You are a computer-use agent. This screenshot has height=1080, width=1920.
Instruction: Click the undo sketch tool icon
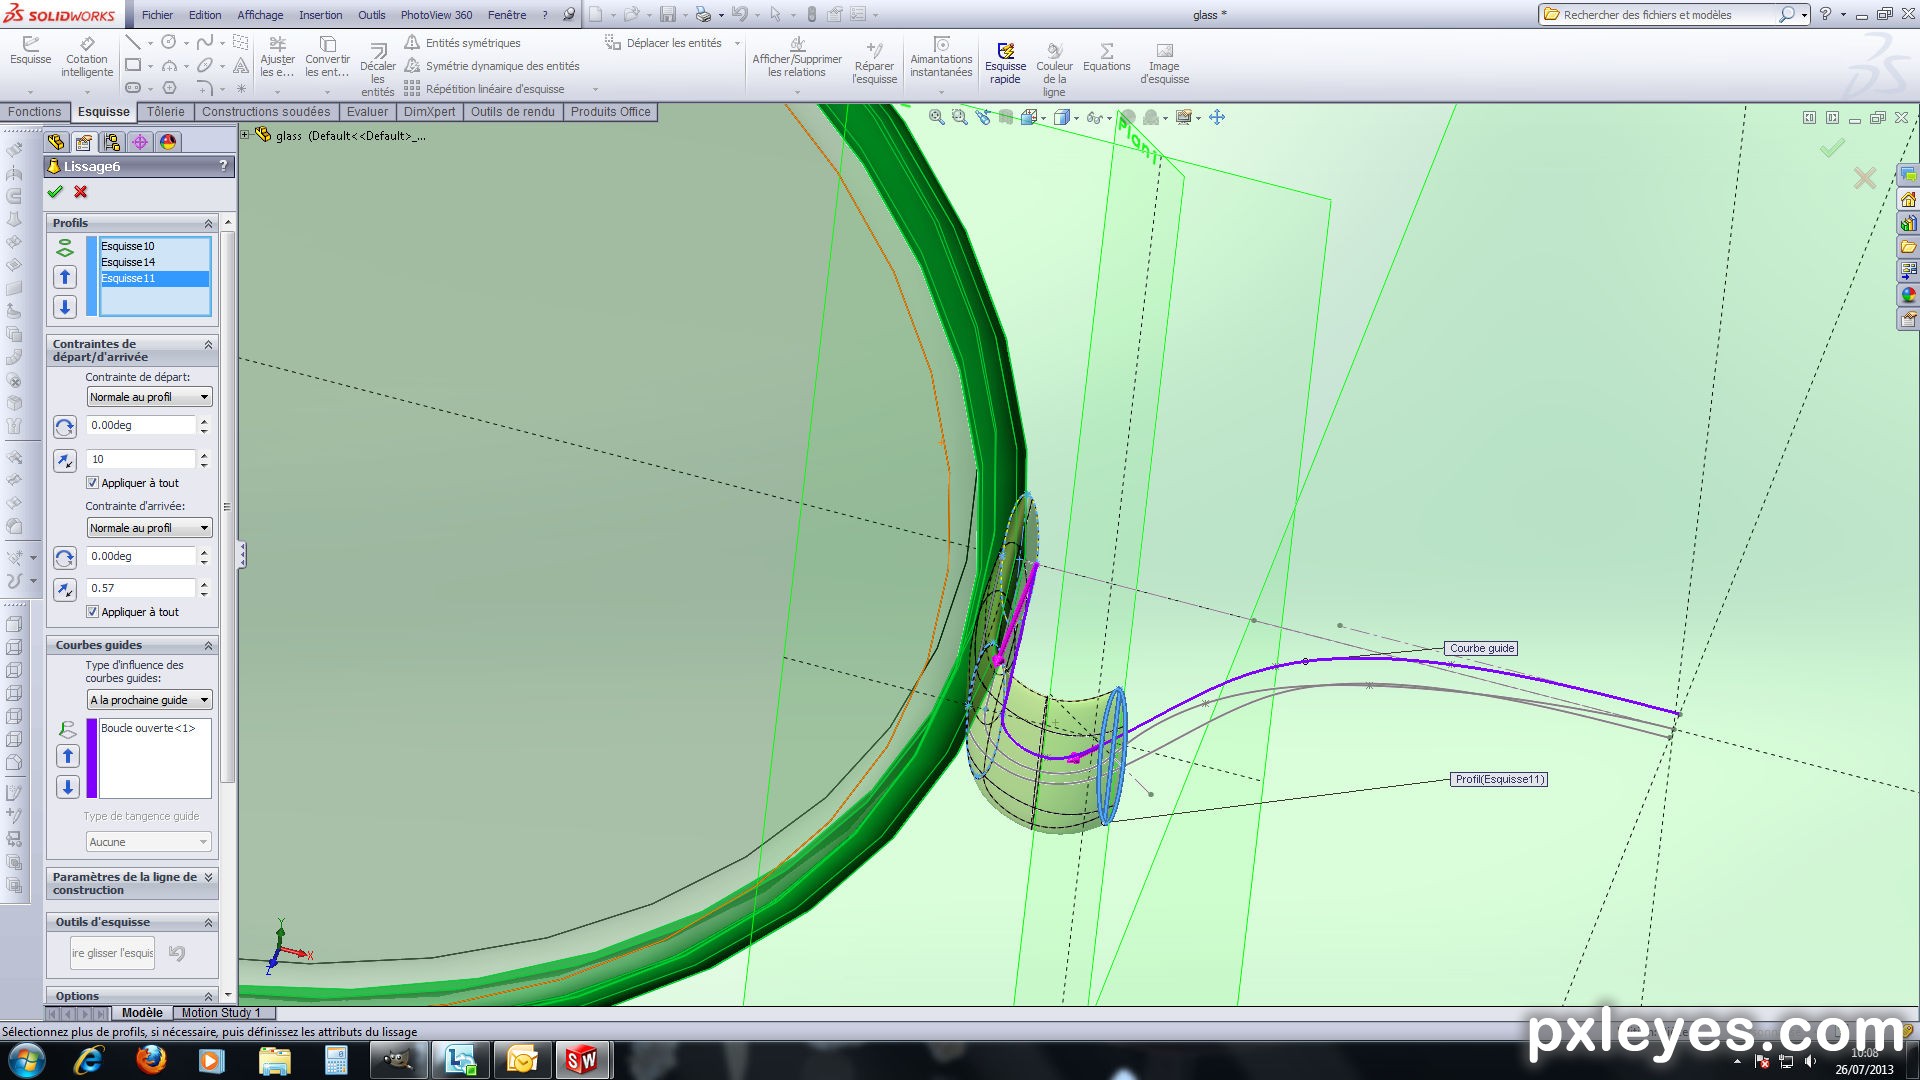177,953
